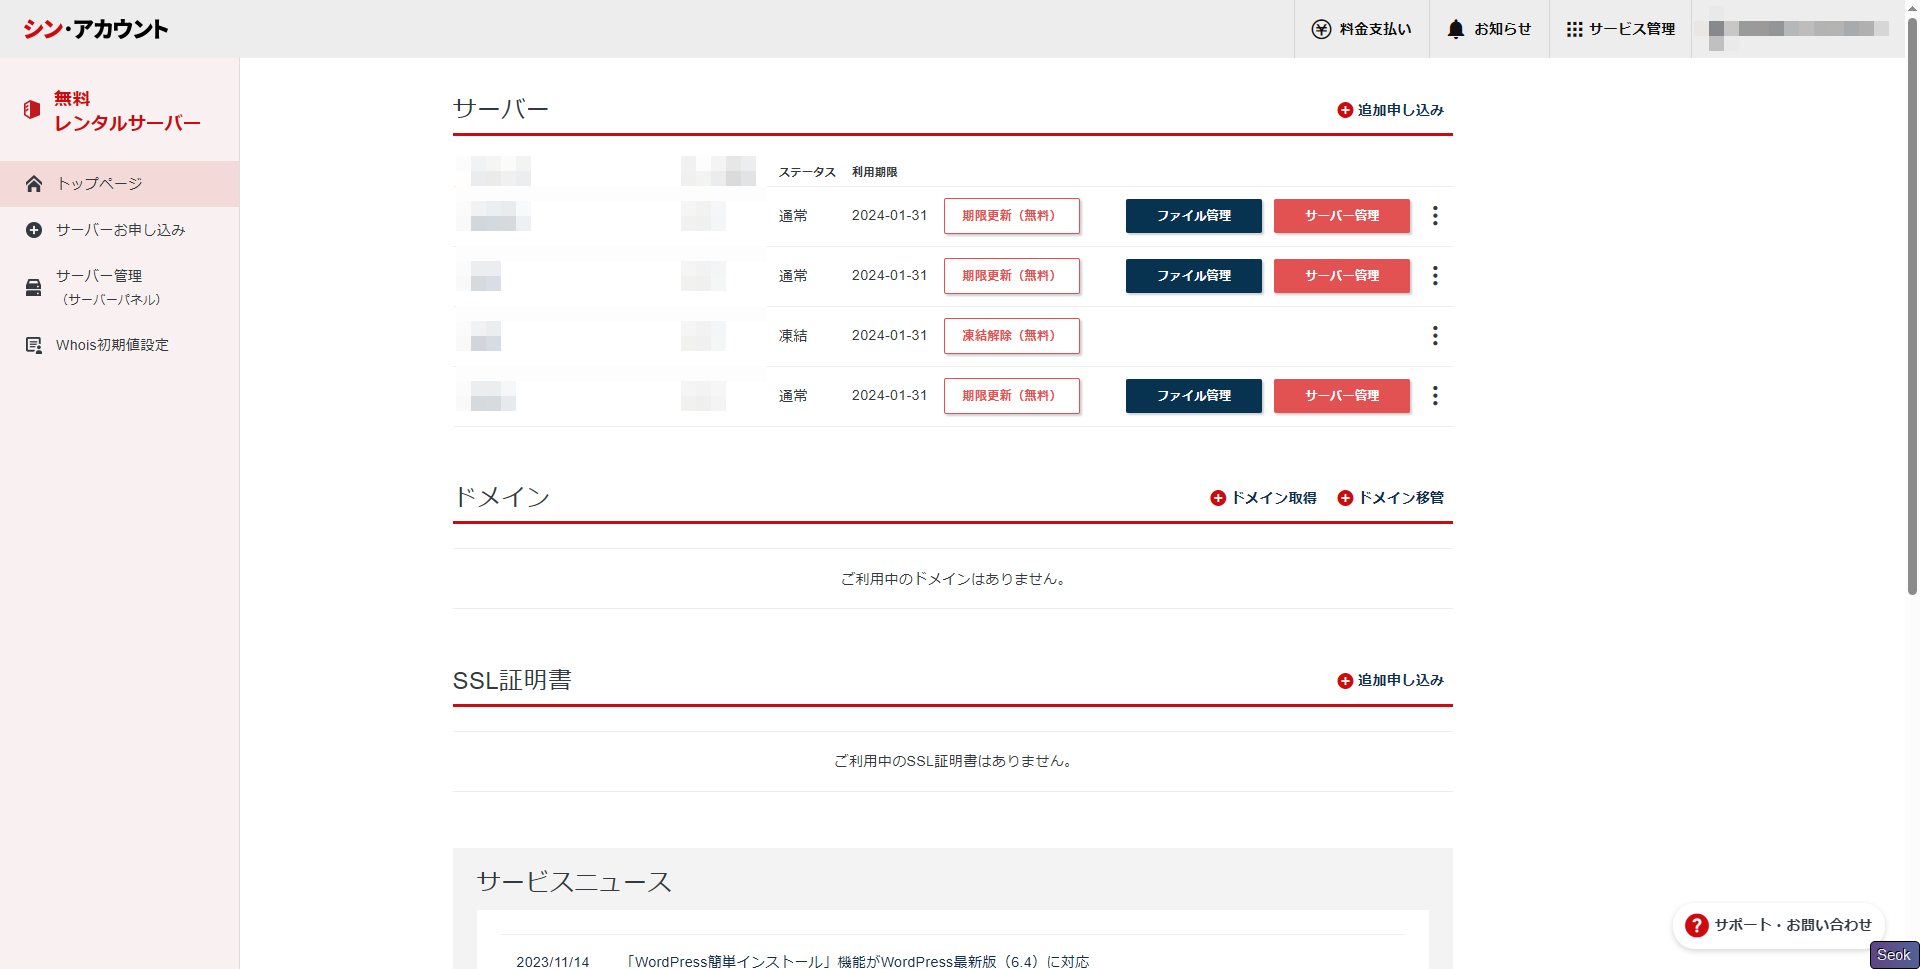The height and width of the screenshot is (969, 1920).
Task: Click the yen icon for 料金支払い
Action: [1321, 29]
